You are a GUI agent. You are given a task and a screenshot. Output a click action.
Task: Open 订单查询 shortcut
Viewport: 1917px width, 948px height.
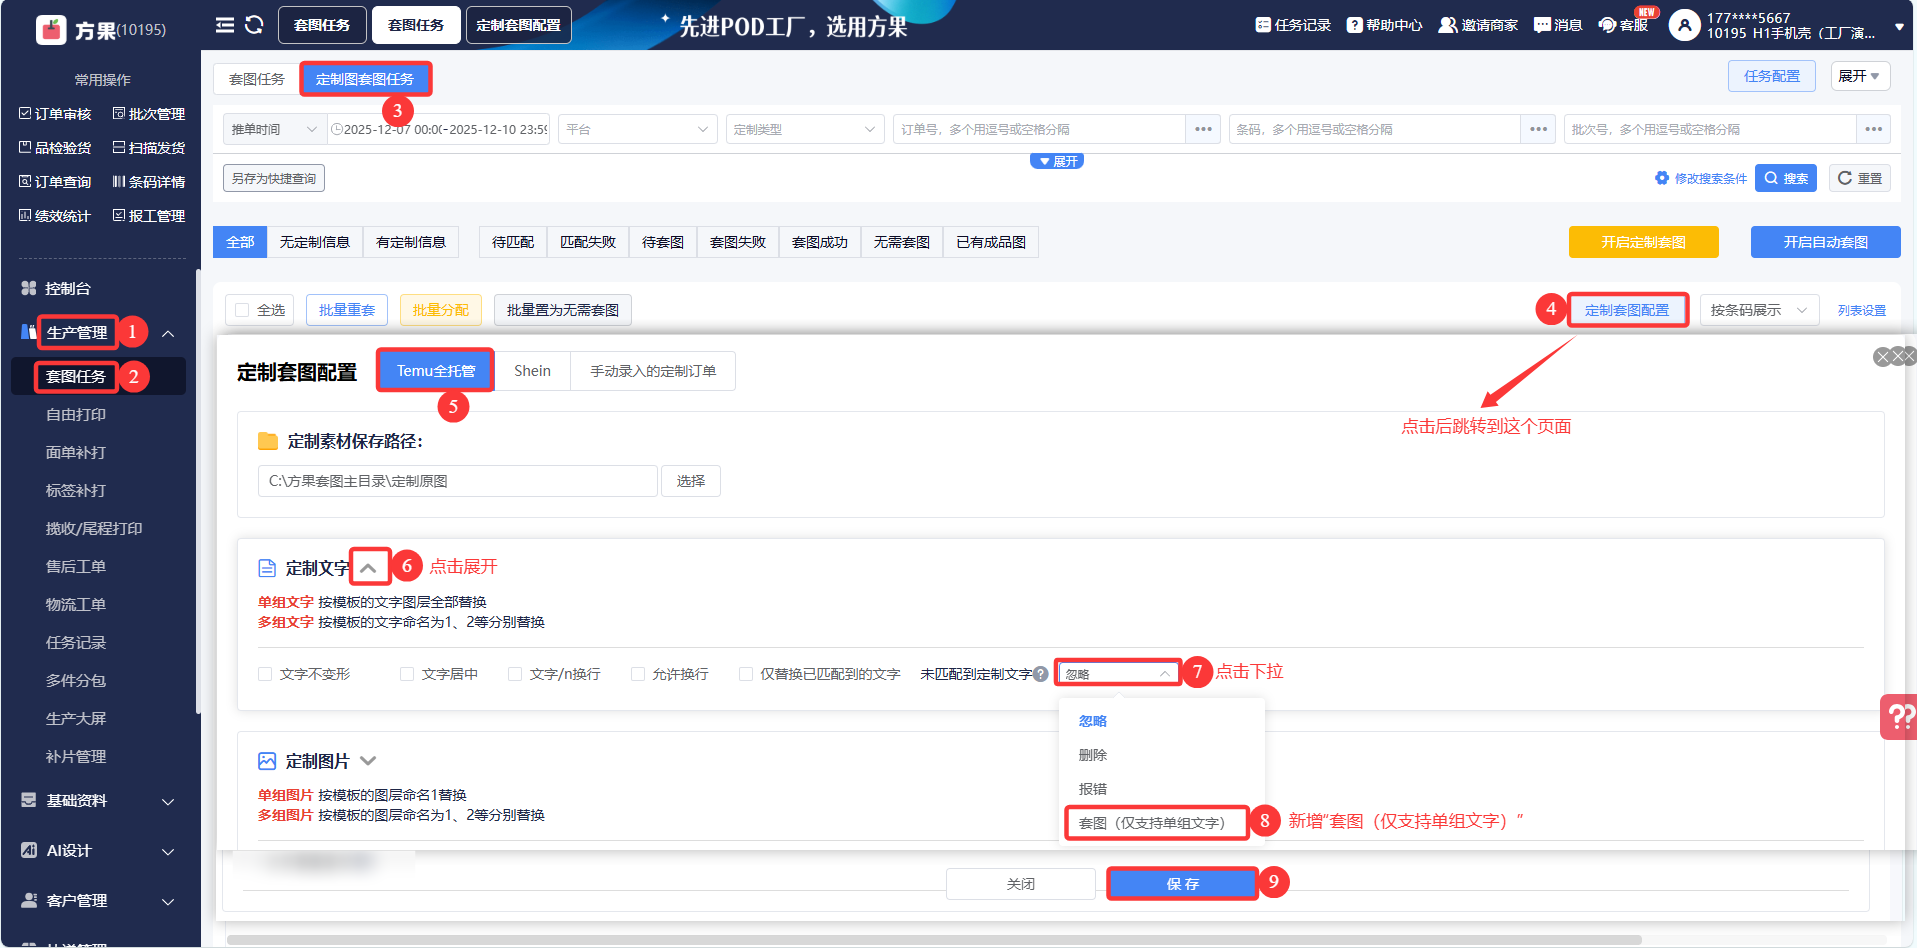(x=55, y=182)
